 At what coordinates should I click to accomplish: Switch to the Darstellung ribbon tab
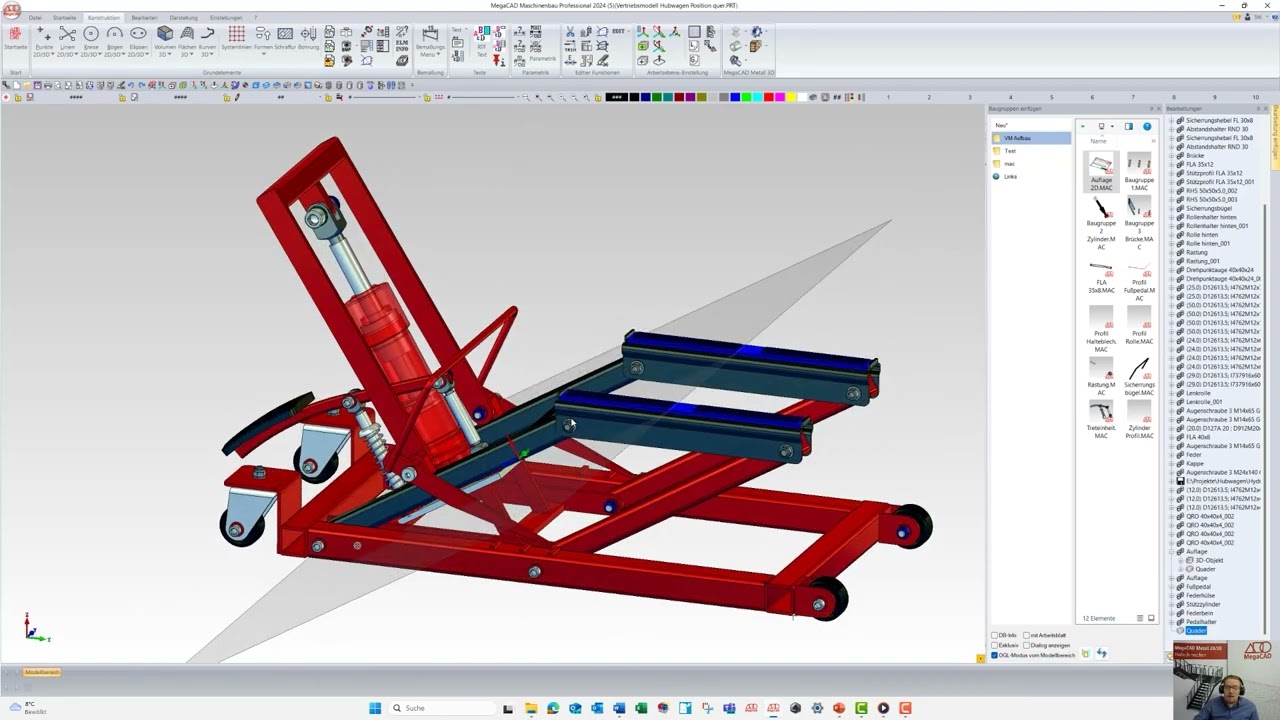pos(183,17)
